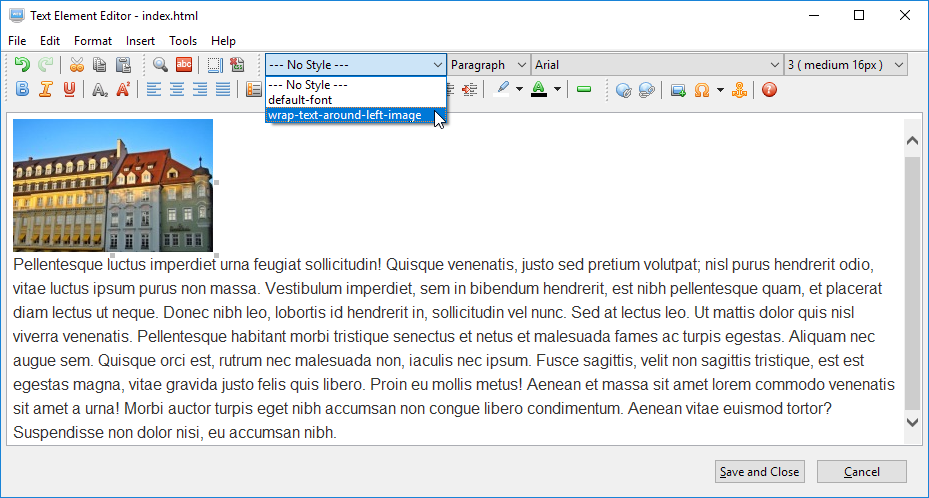
Task: Open the Help menu
Action: pyautogui.click(x=223, y=41)
